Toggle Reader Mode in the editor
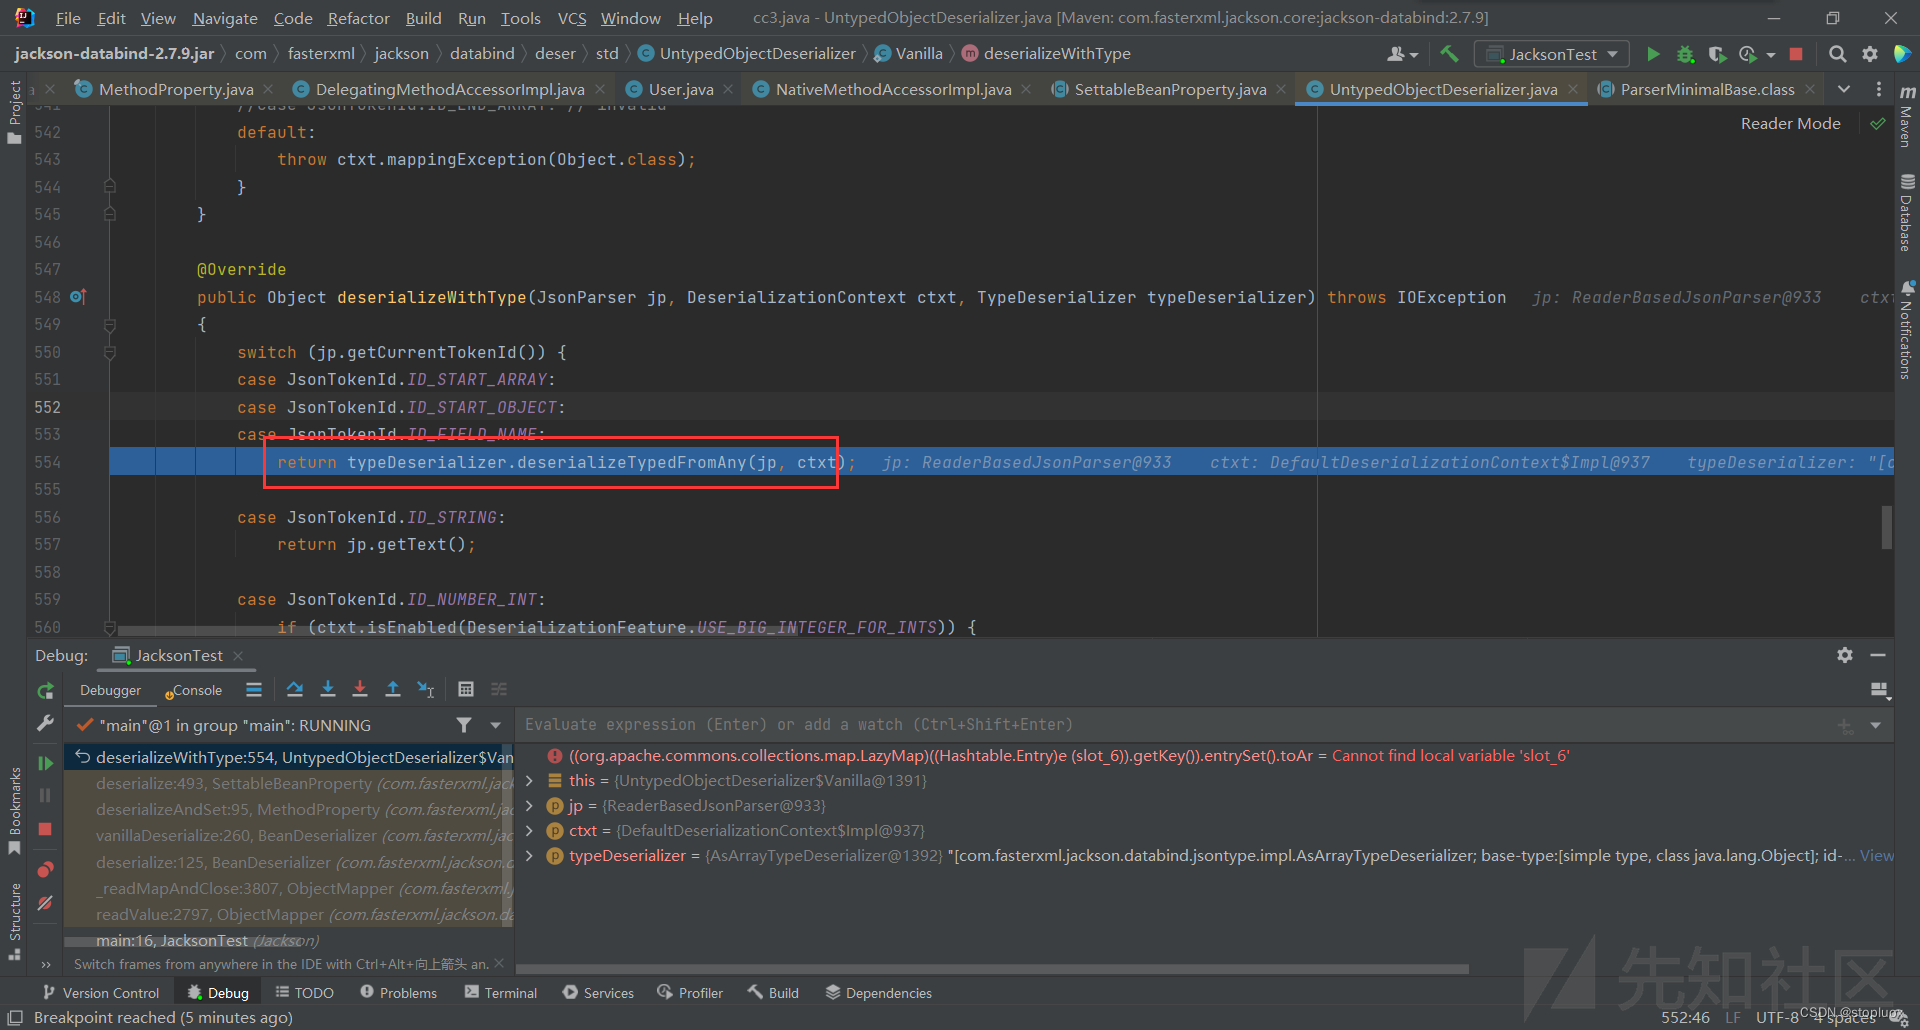 click(1790, 124)
